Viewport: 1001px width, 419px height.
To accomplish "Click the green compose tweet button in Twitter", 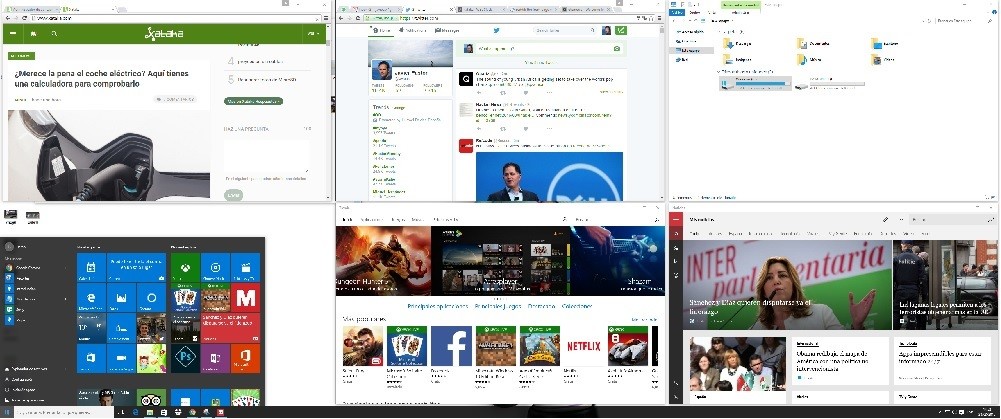I will [x=621, y=30].
